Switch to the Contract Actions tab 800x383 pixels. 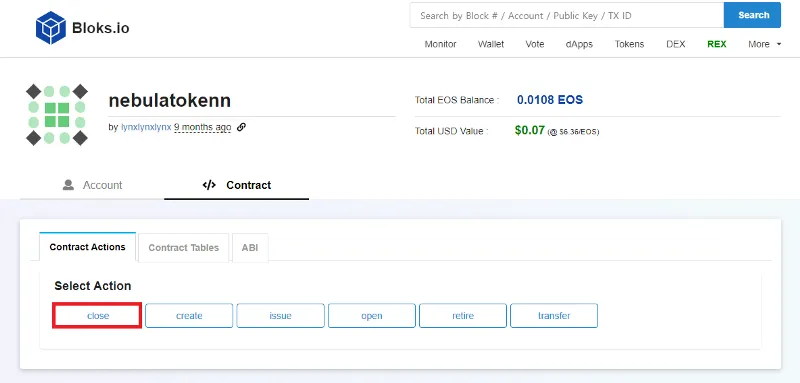[x=87, y=247]
